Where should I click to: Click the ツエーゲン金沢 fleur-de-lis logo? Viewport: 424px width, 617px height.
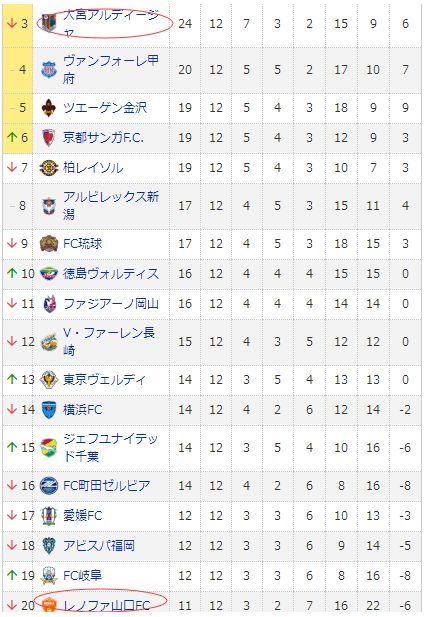tap(49, 107)
